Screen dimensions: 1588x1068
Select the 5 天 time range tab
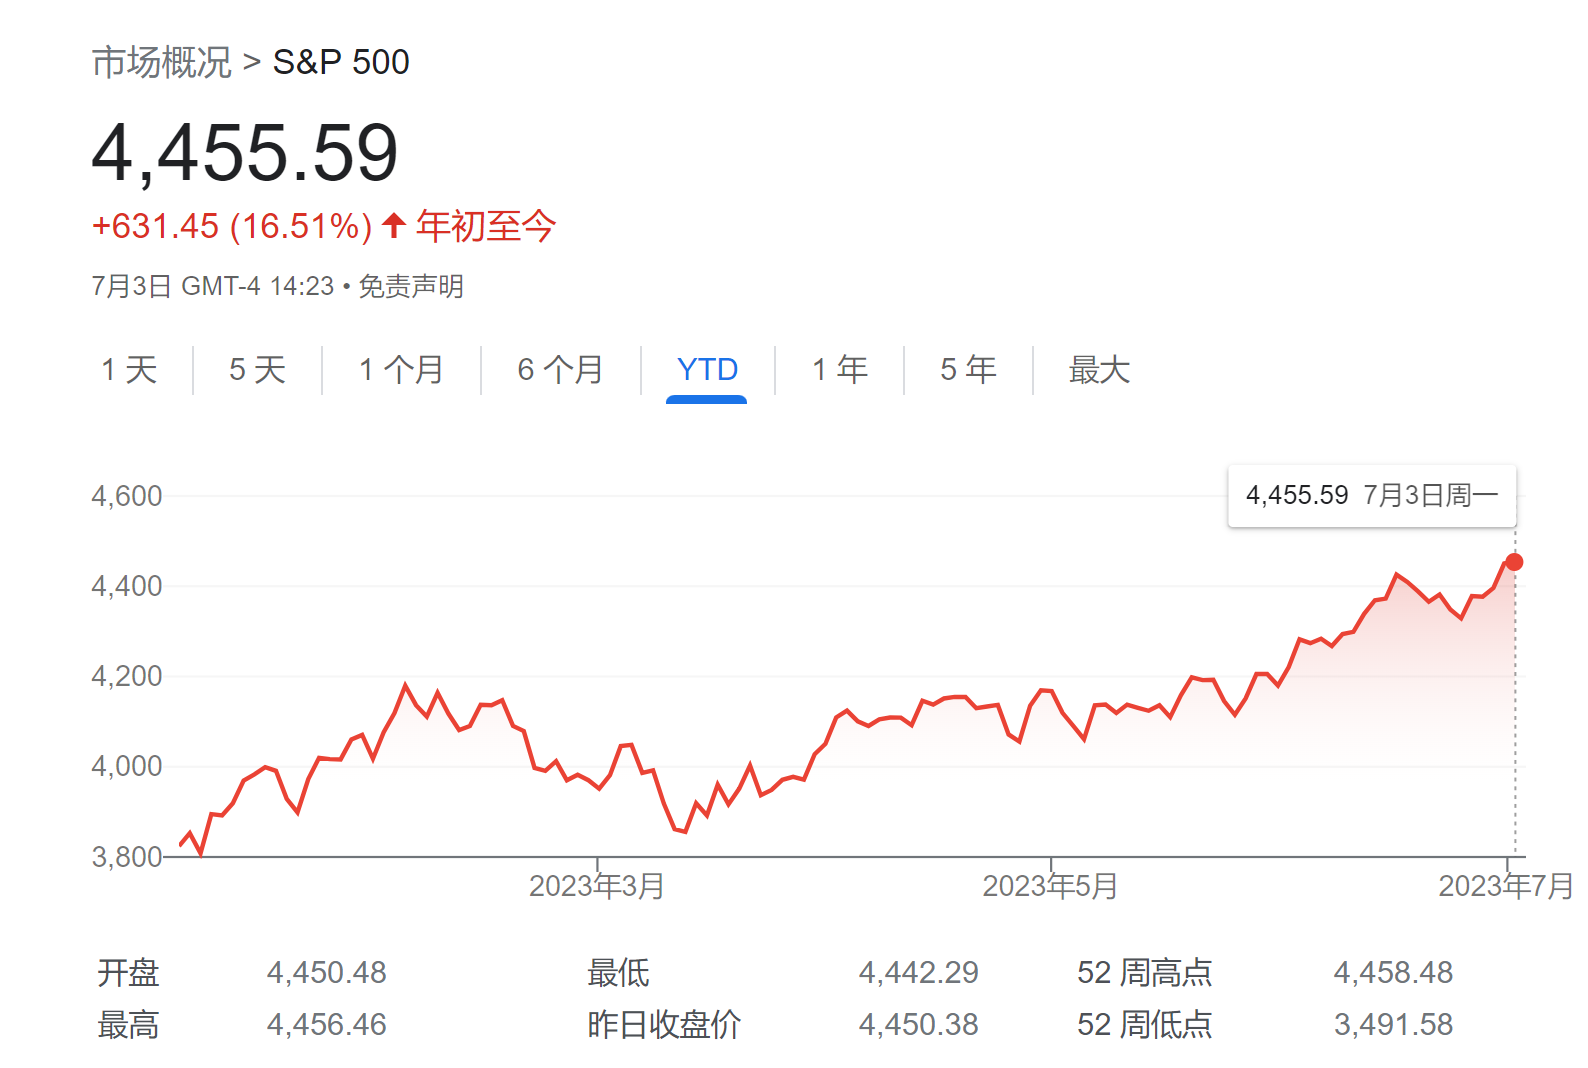click(x=257, y=370)
